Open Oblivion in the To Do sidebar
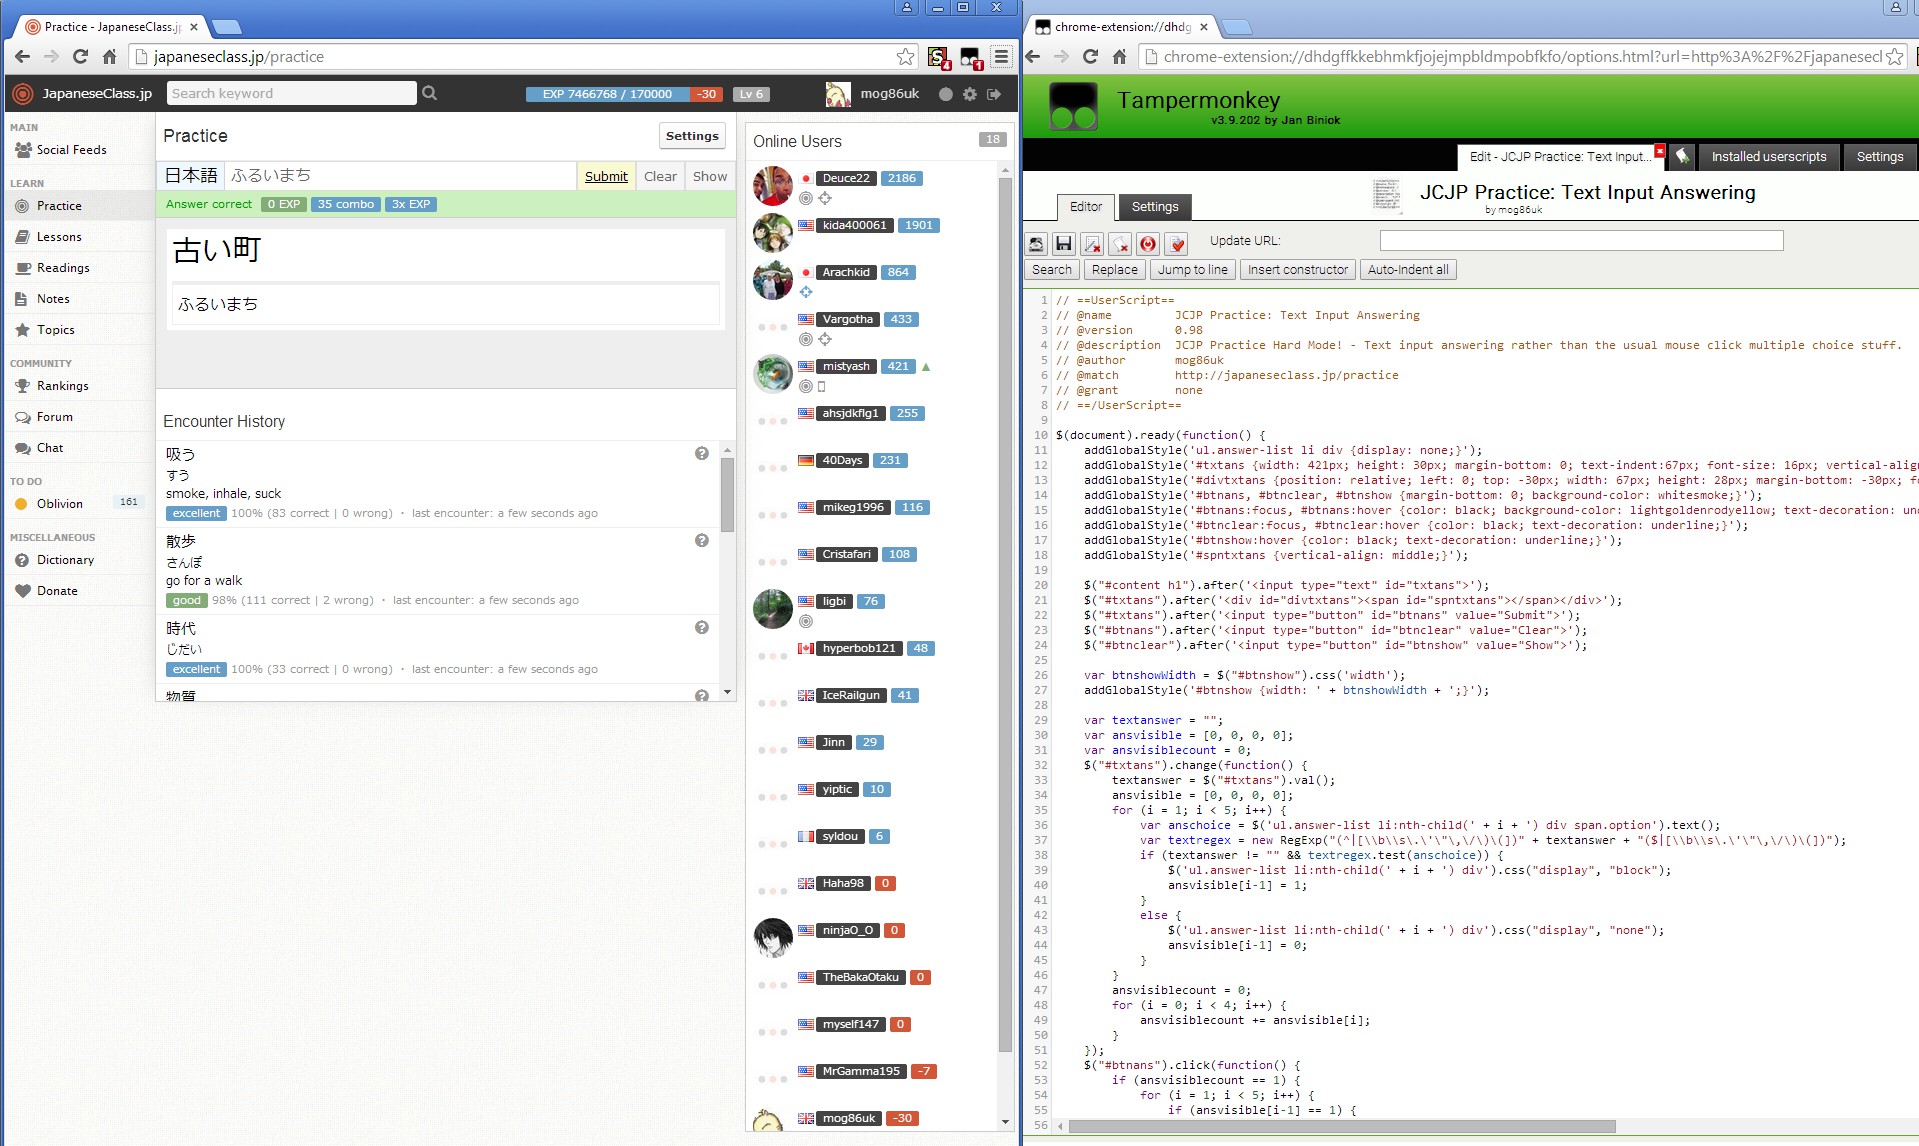This screenshot has width=1919, height=1146. point(60,504)
